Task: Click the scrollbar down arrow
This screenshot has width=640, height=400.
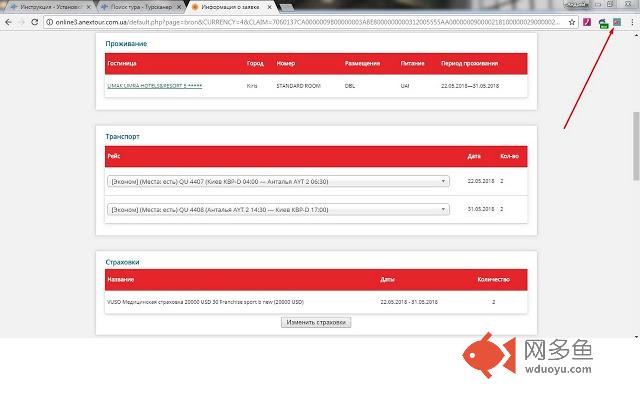Action: pyautogui.click(x=636, y=337)
